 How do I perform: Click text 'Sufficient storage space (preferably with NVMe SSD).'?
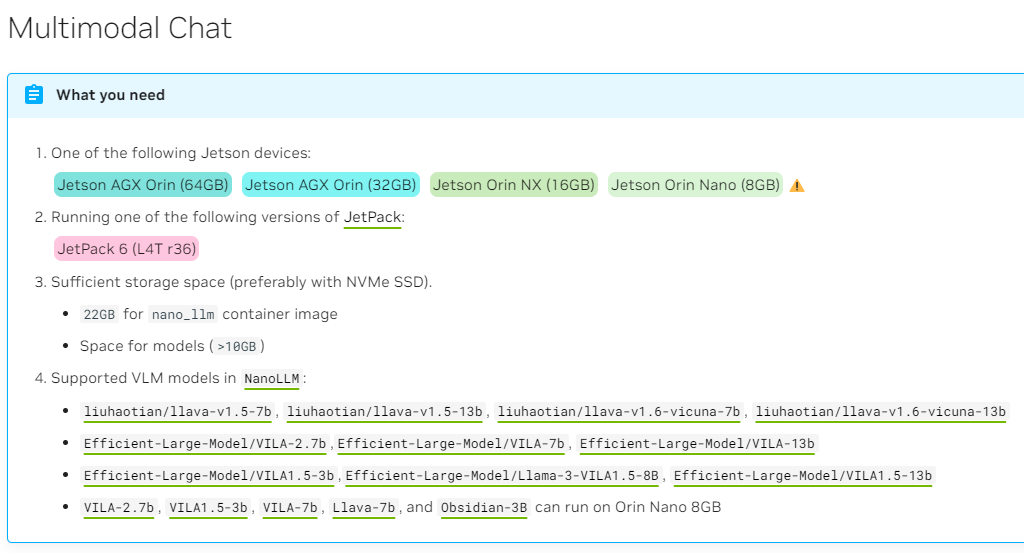(242, 282)
